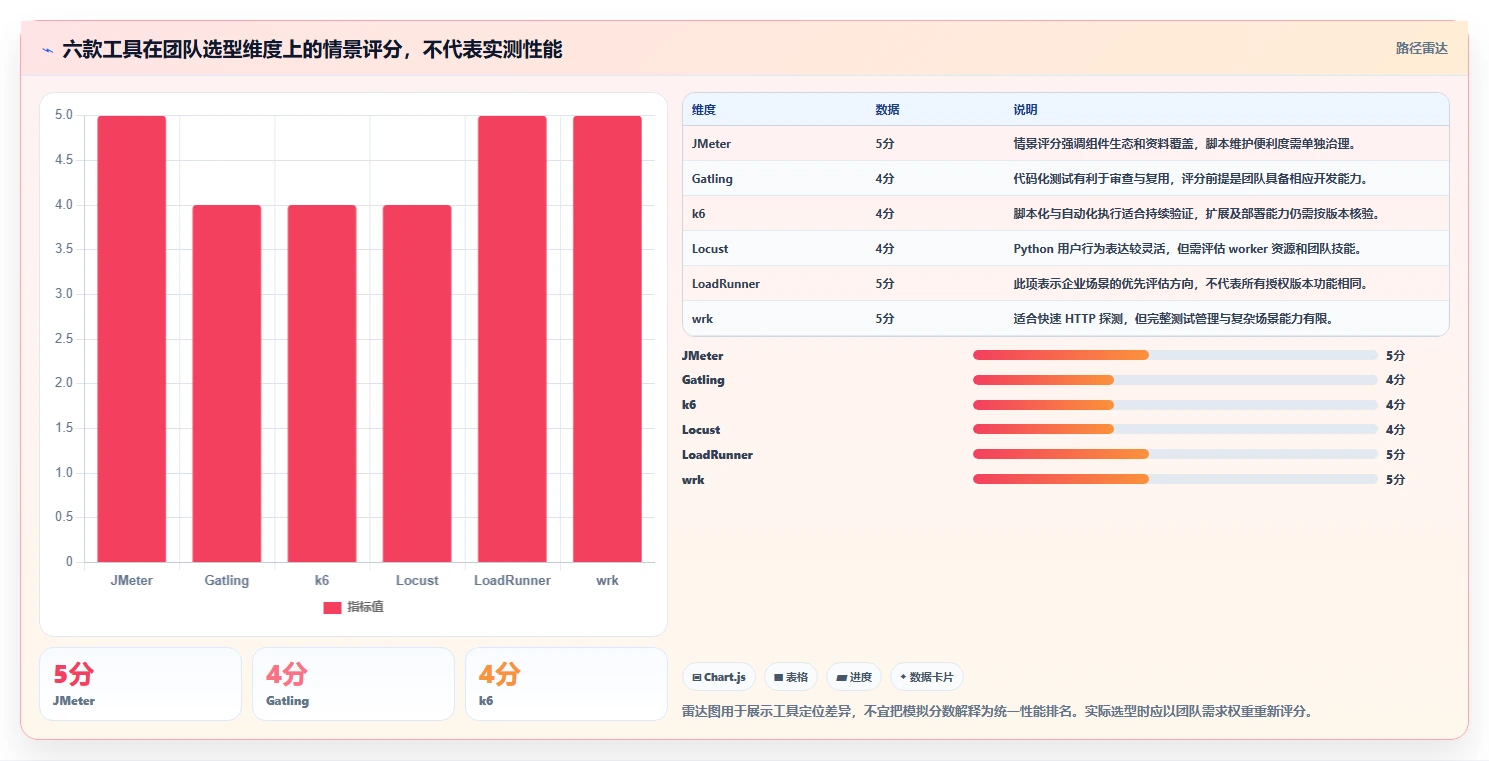Click the LoadRunner description about 企业场景
The width and height of the screenshot is (1489, 761).
pyautogui.click(x=1190, y=284)
